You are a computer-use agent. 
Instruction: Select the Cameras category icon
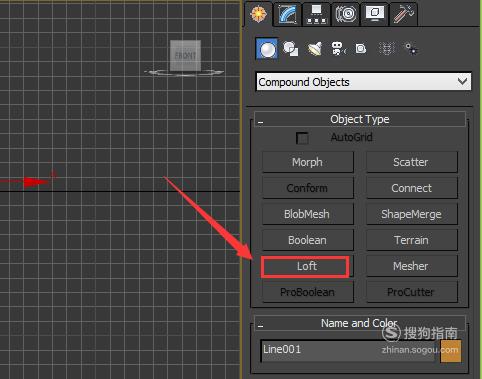click(x=338, y=49)
